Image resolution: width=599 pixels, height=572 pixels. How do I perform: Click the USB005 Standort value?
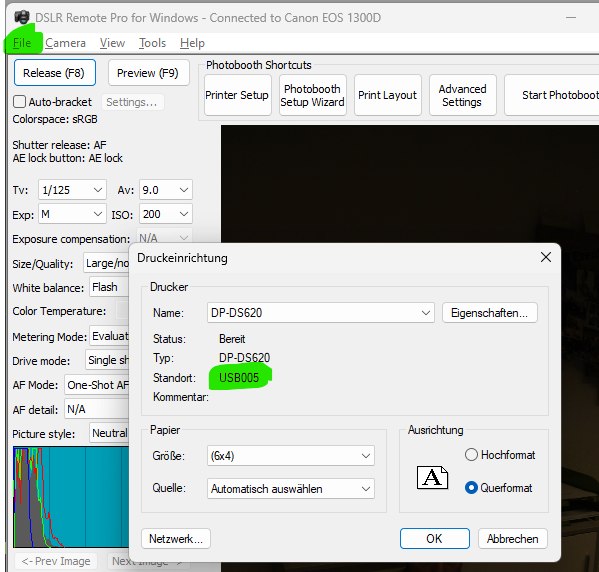tap(239, 378)
